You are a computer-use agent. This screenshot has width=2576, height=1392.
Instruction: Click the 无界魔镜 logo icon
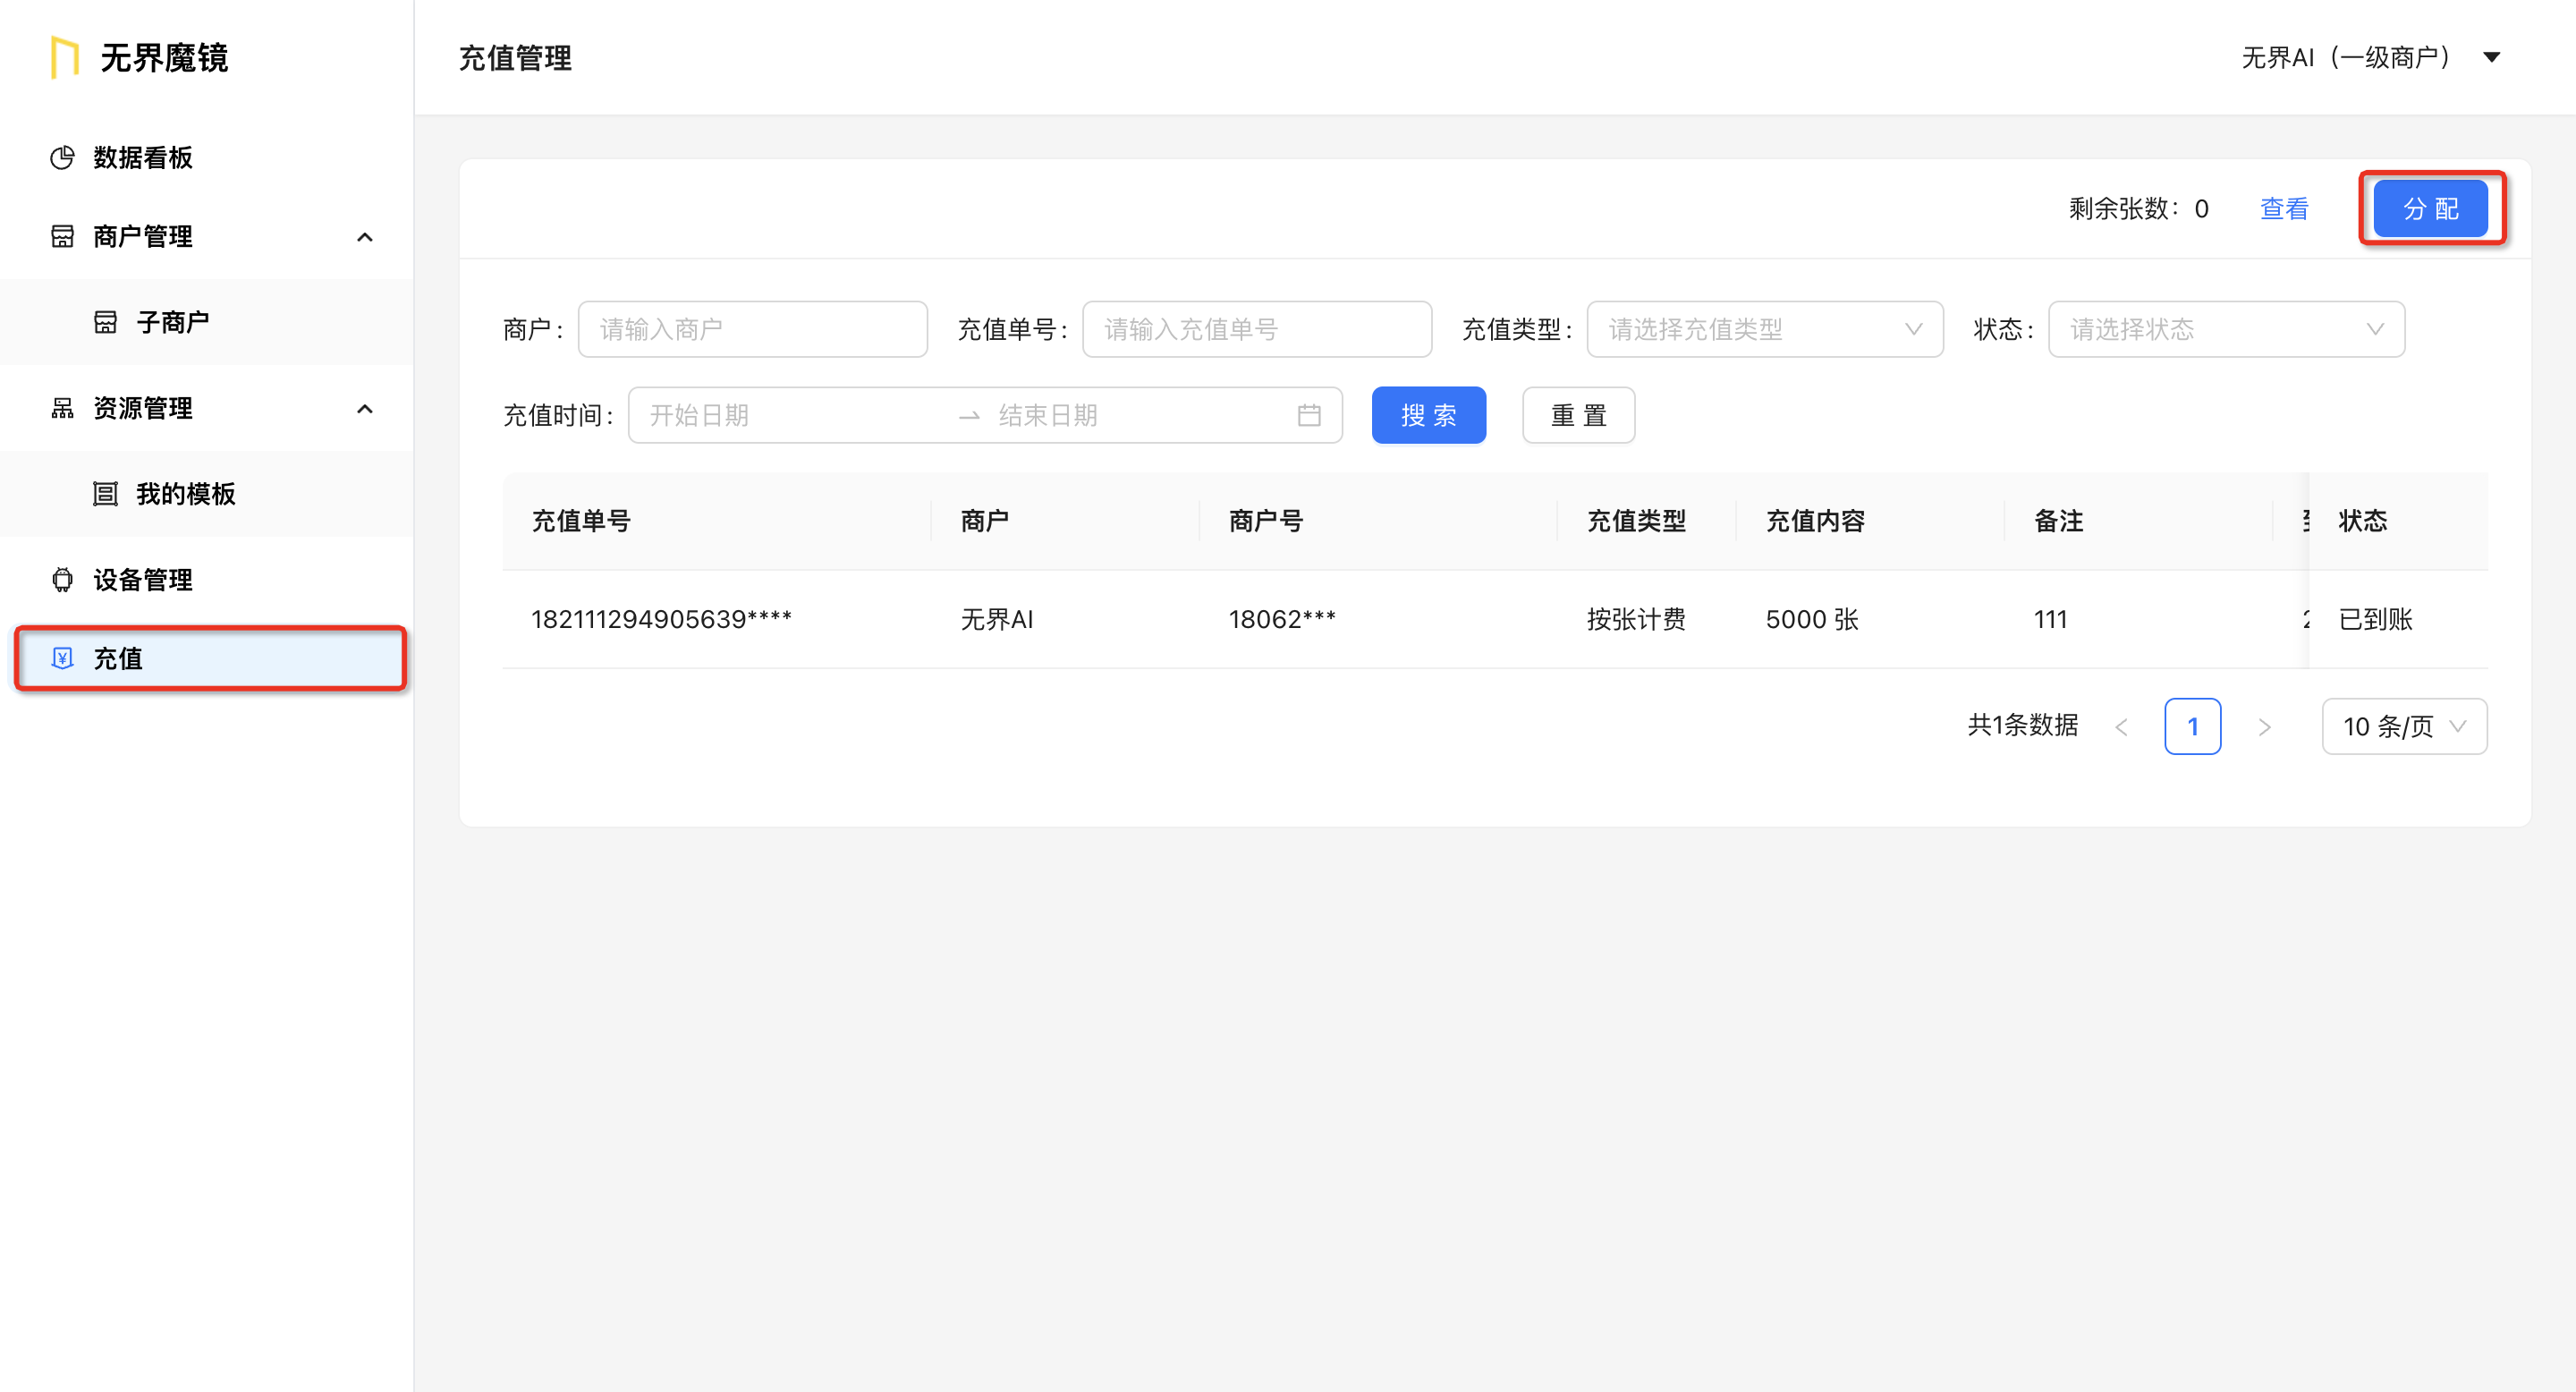pyautogui.click(x=65, y=57)
